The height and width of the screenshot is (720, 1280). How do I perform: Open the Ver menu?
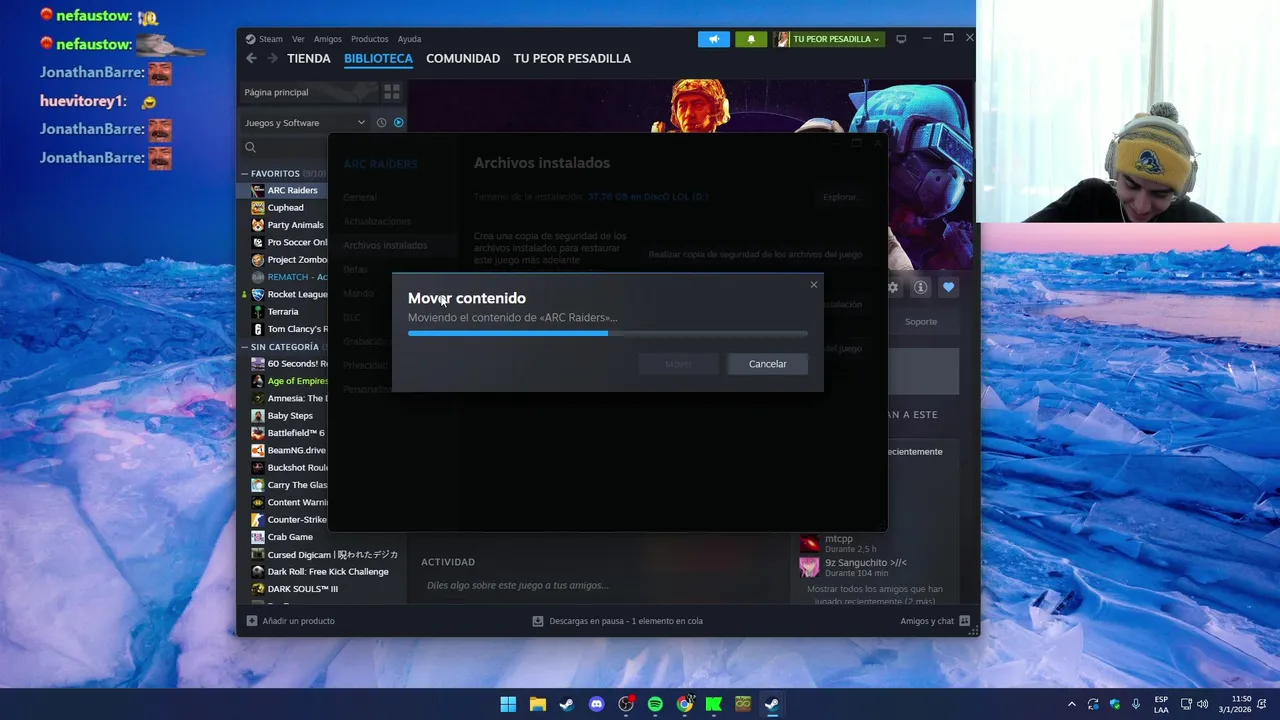[x=298, y=39]
